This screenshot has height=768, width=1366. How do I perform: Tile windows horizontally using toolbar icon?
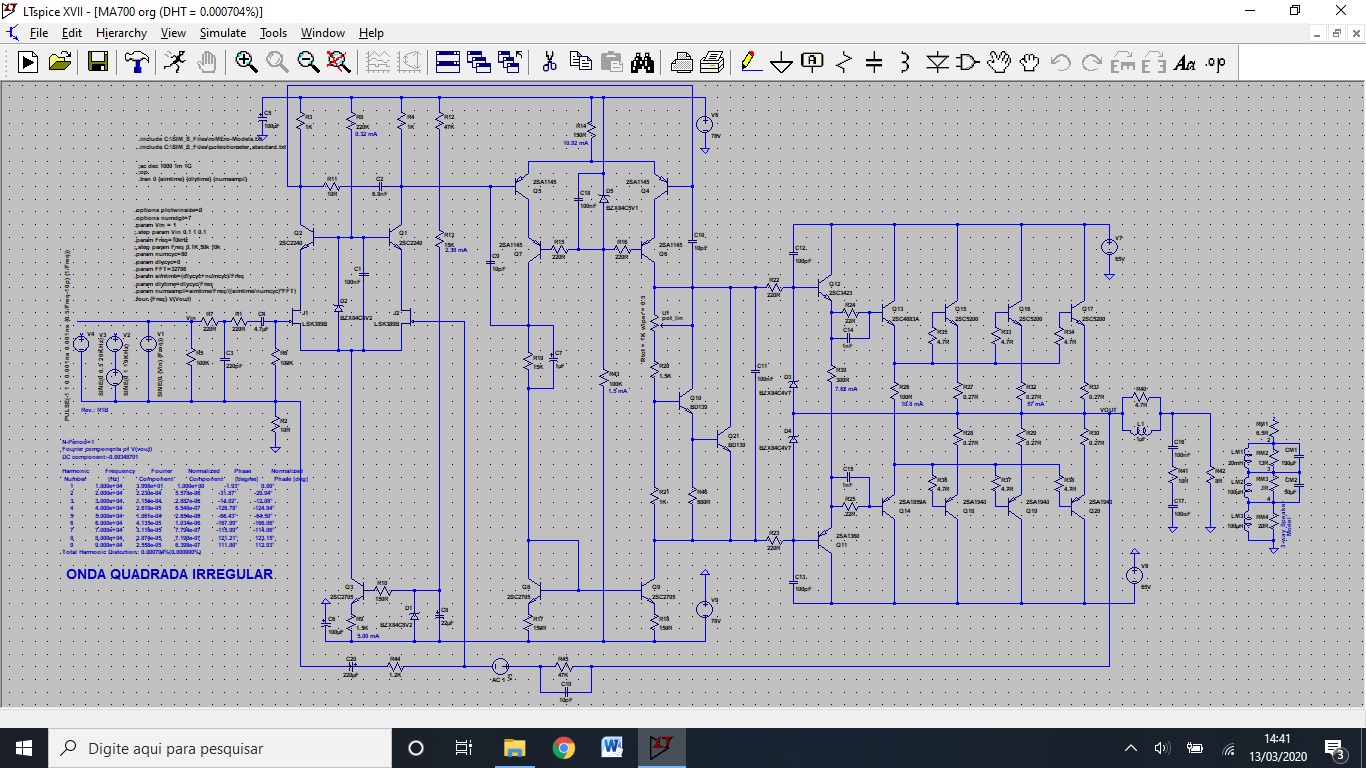(448, 62)
